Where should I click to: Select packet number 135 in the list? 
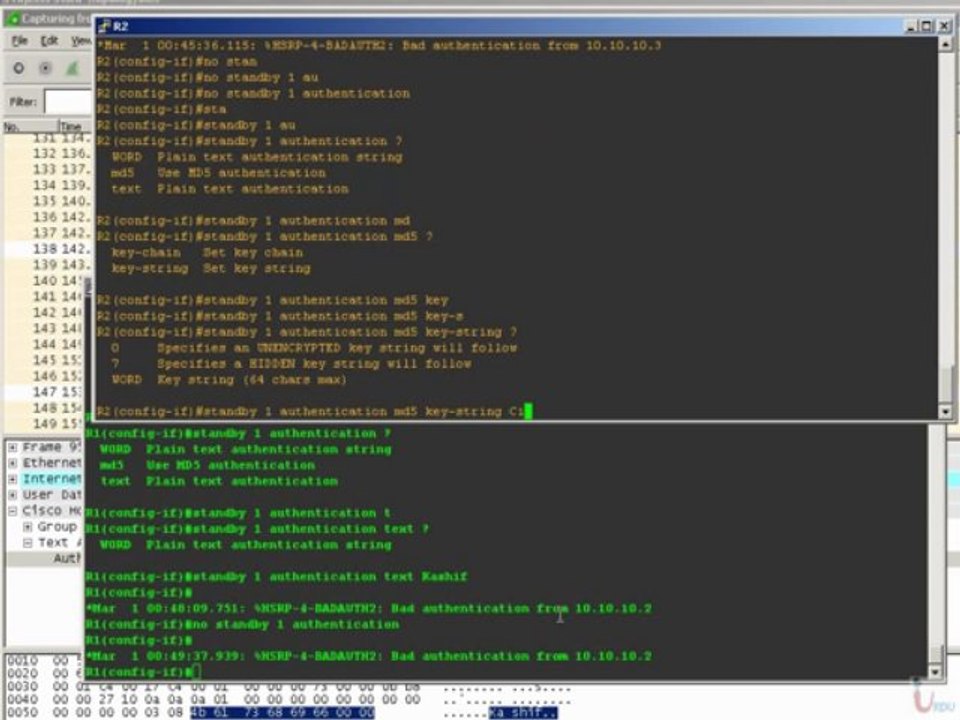click(x=48, y=201)
